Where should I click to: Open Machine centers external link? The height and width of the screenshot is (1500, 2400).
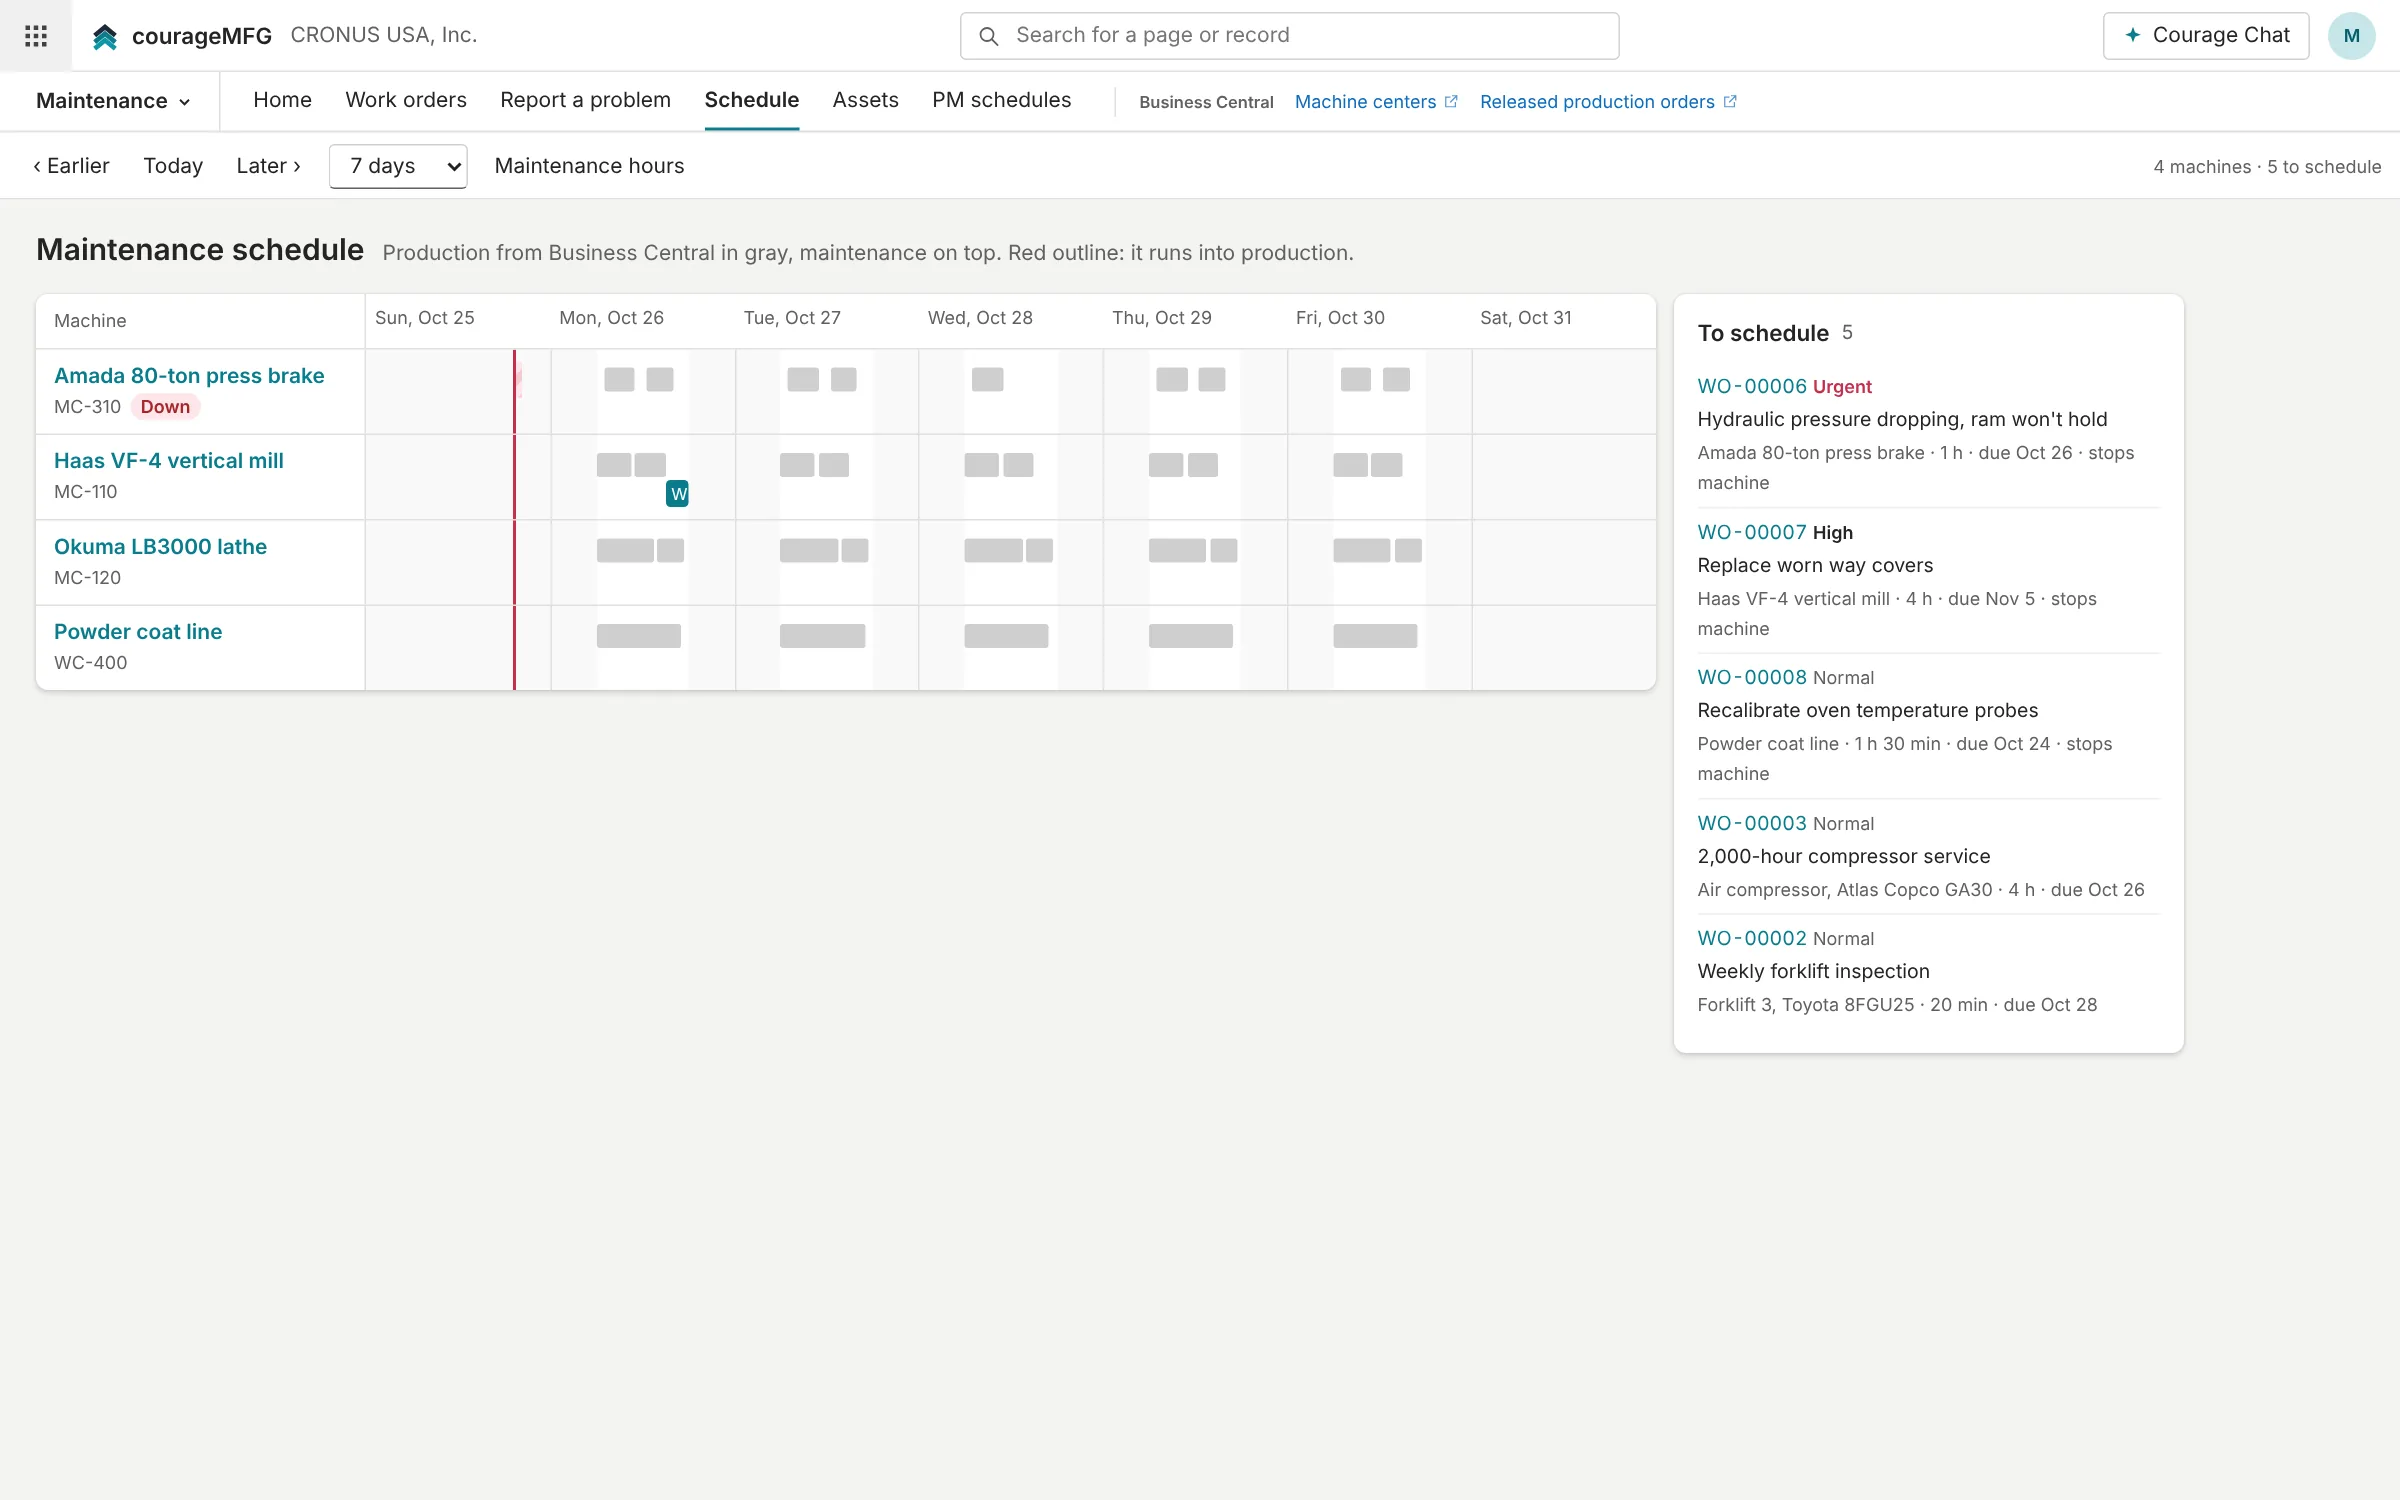[1376, 102]
